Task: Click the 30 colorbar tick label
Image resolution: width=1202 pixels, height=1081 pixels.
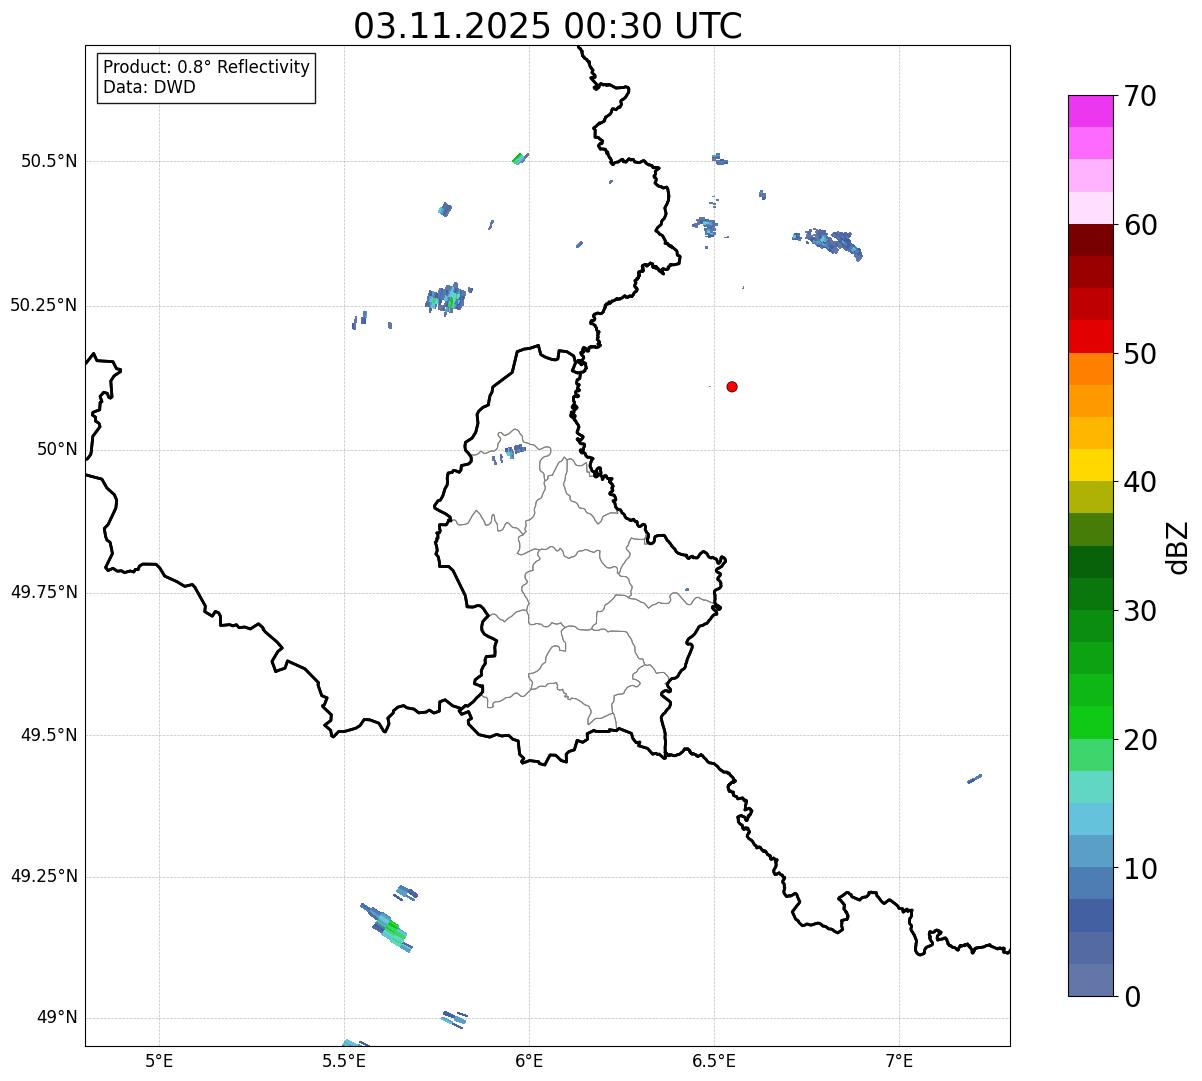Action: point(1140,611)
